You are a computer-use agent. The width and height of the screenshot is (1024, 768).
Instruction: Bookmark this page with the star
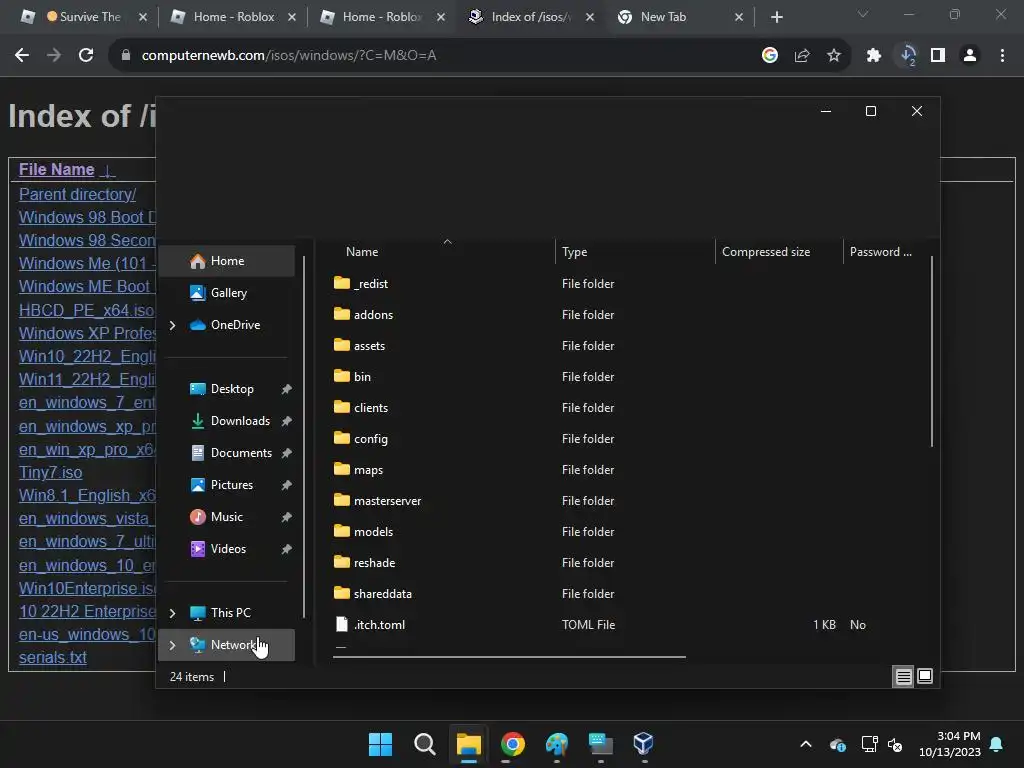(x=833, y=56)
